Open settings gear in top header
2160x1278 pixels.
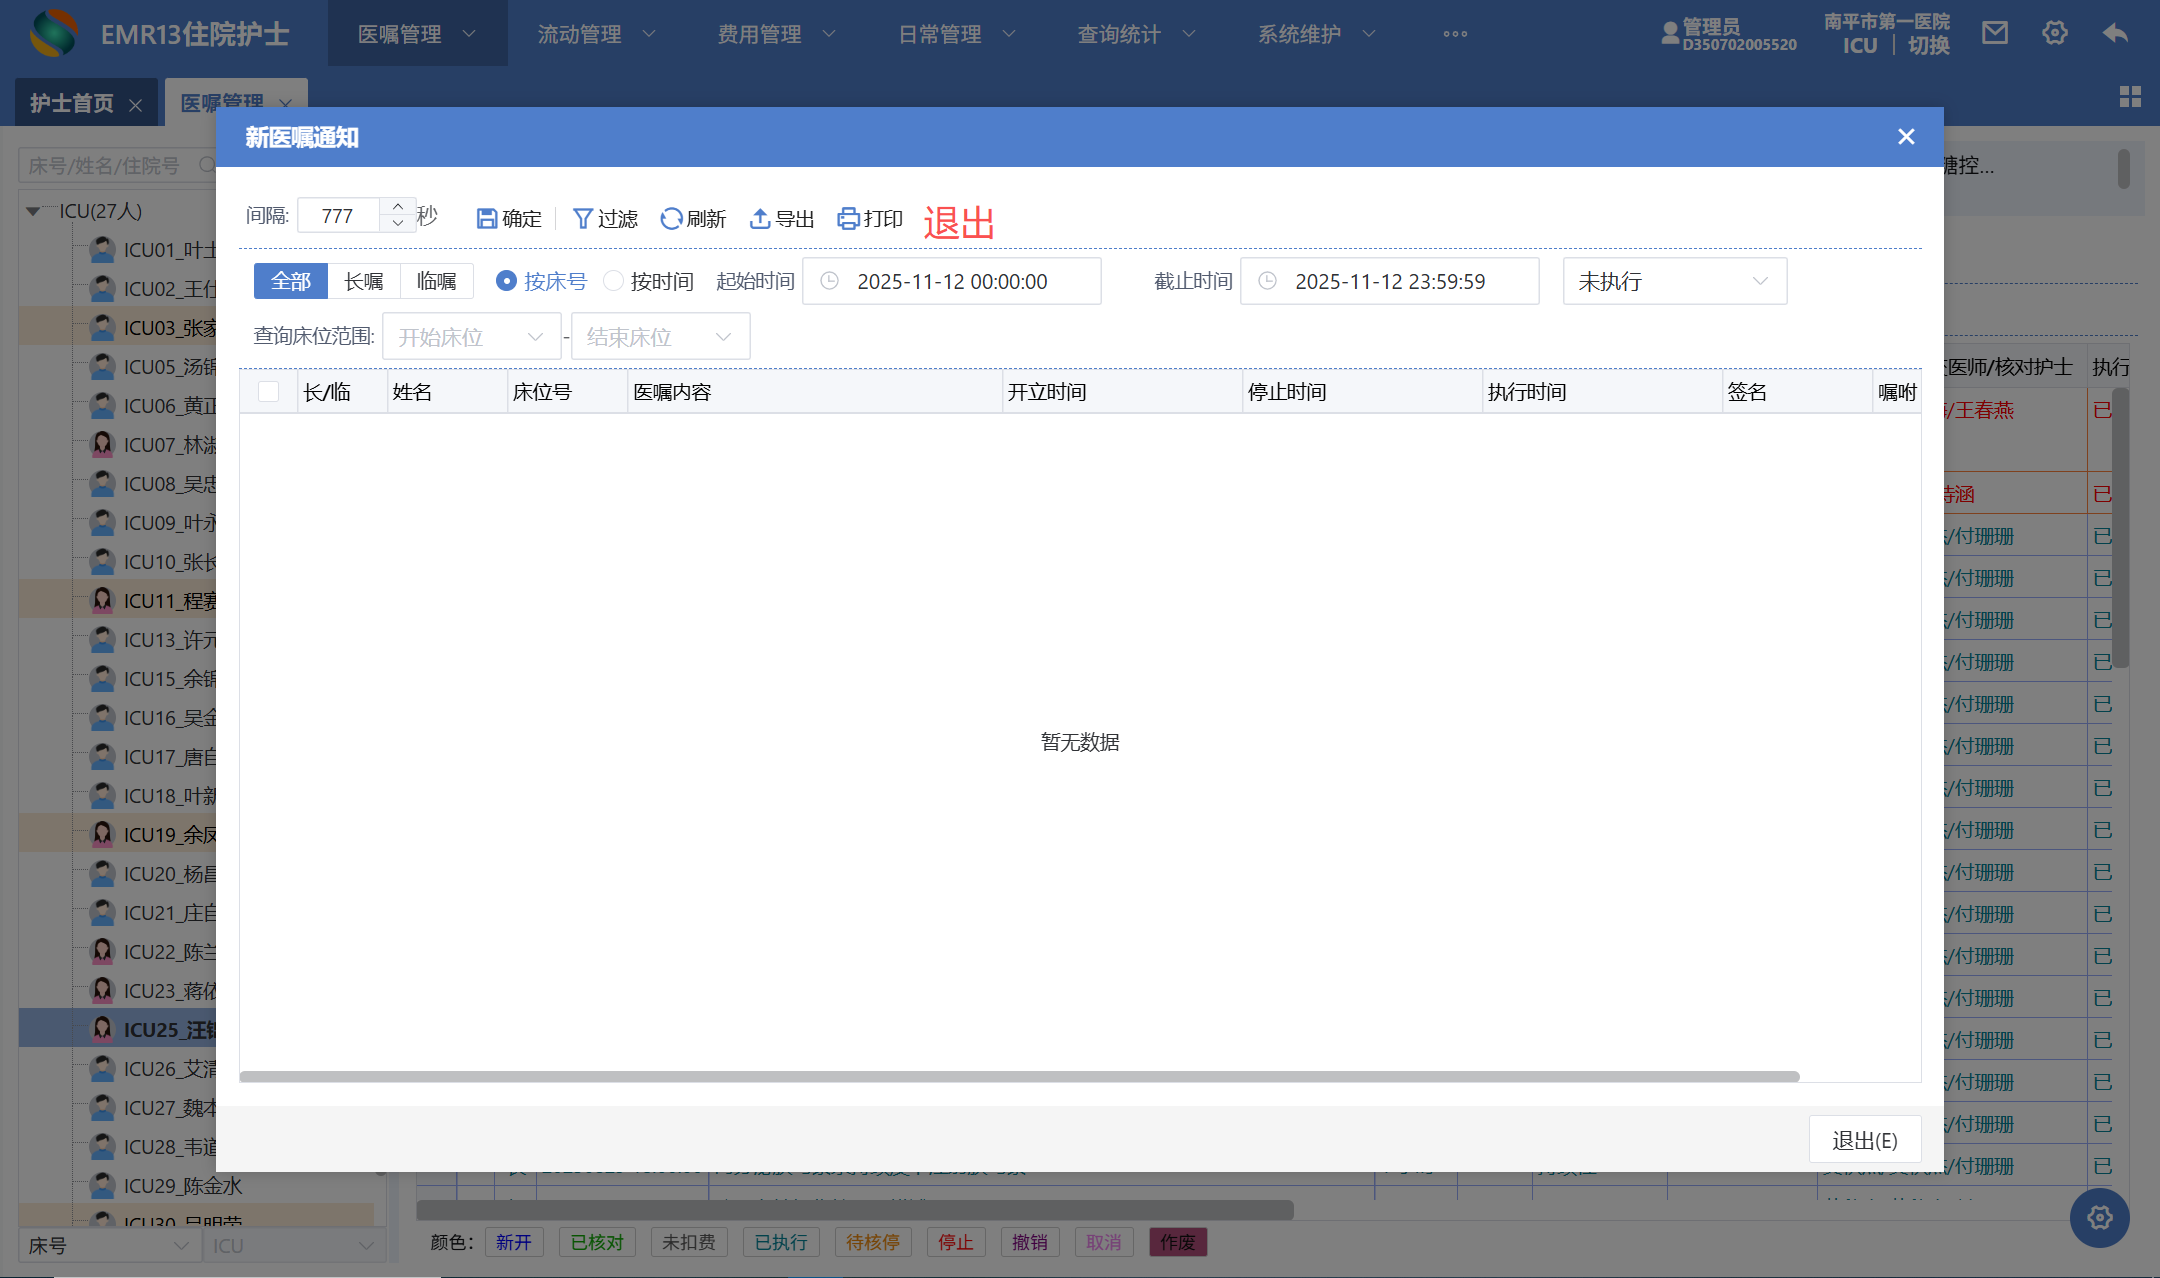coord(2055,33)
